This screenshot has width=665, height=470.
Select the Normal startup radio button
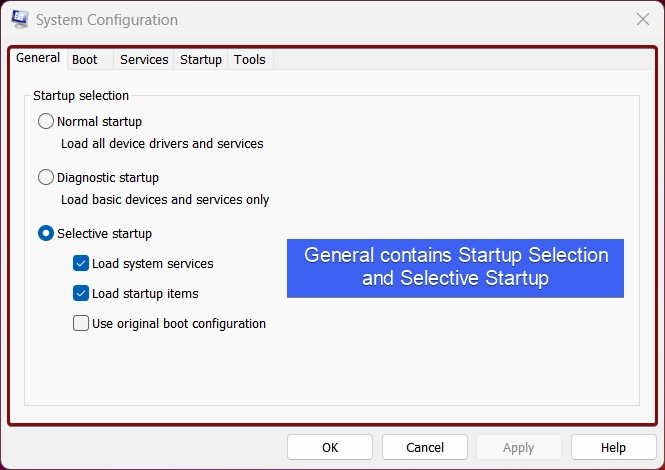tap(46, 121)
